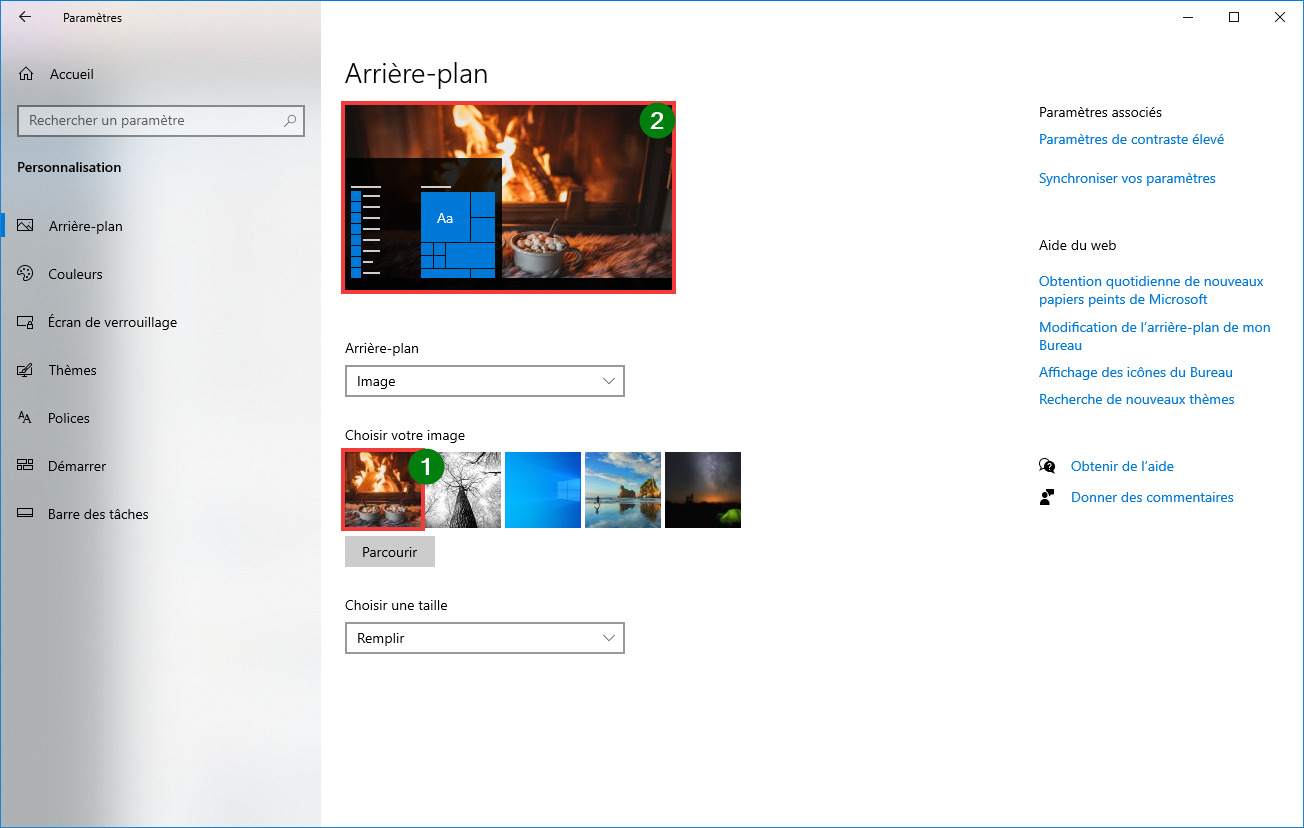1304x828 pixels.
Task: Open the Arrière-plan Image dropdown
Action: pos(485,382)
